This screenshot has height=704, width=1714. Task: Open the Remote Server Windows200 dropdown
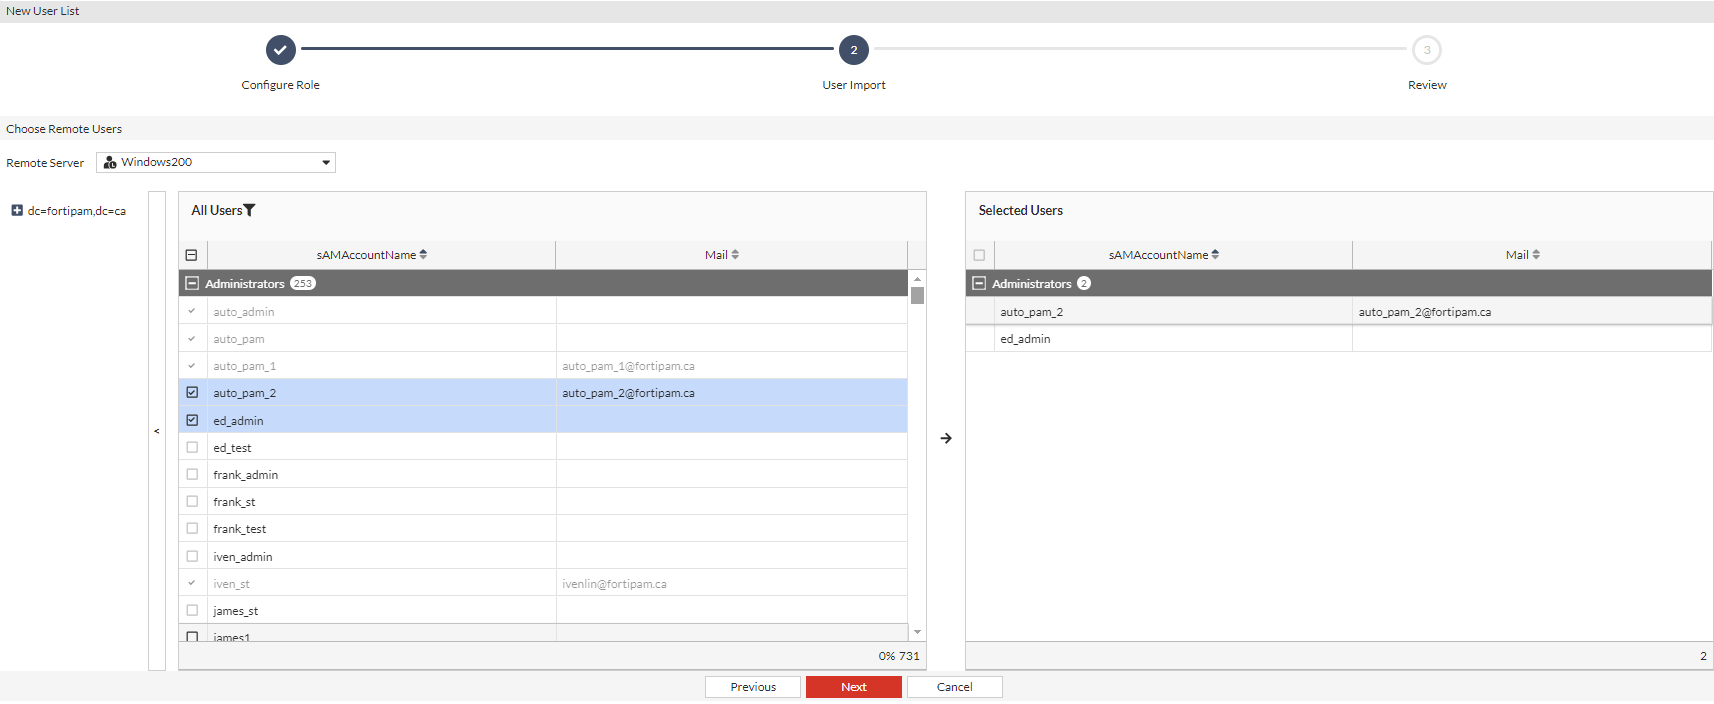216,162
